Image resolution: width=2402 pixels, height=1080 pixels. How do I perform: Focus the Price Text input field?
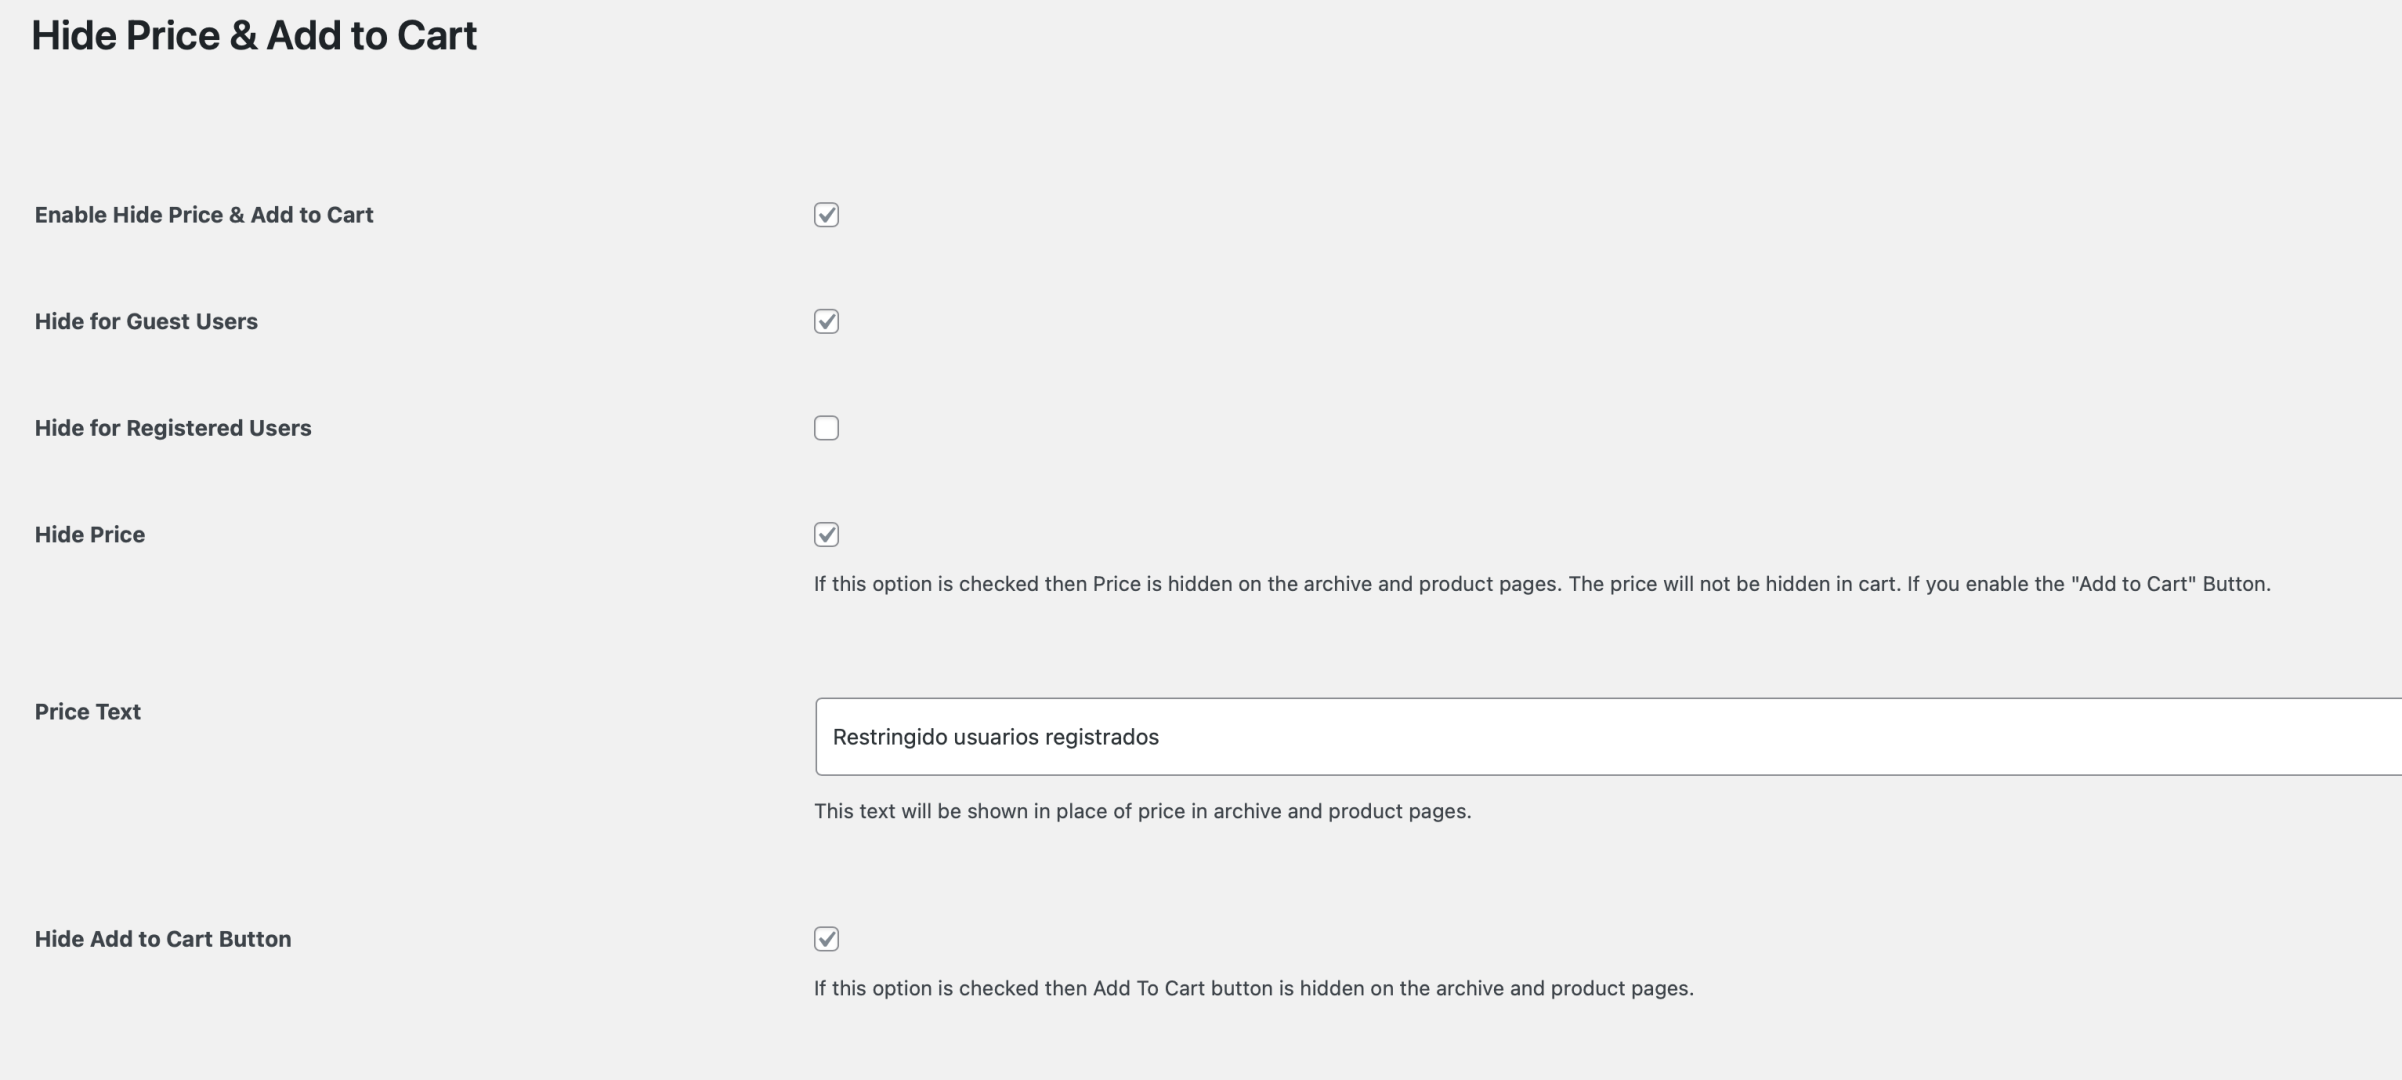tap(1608, 736)
